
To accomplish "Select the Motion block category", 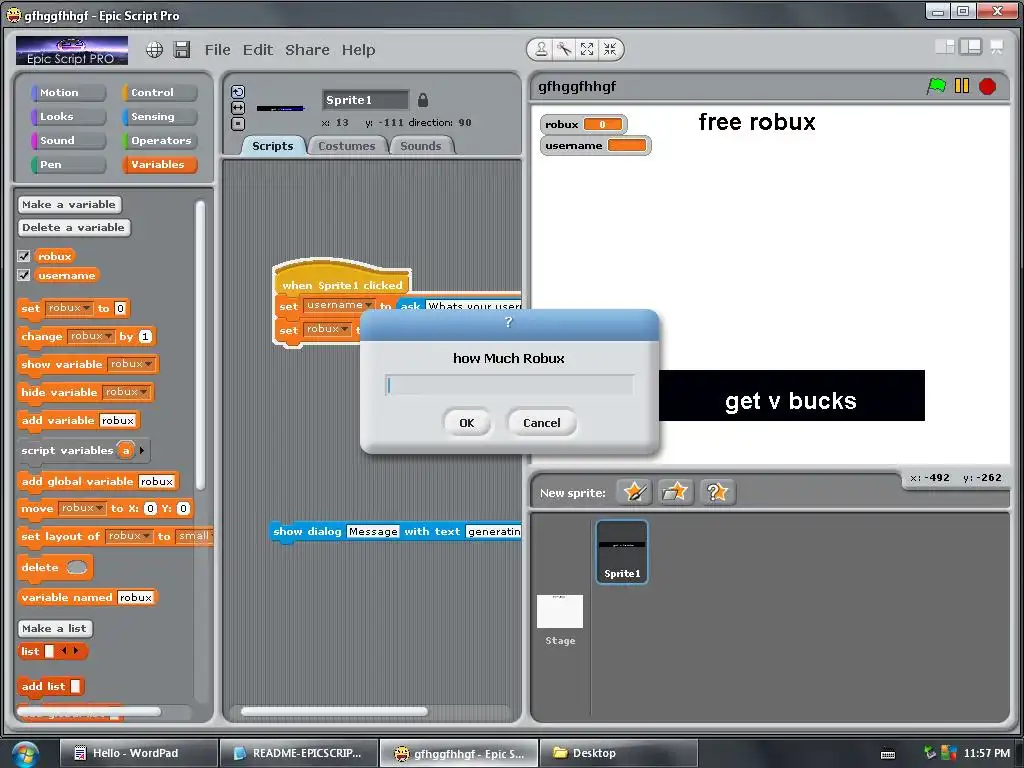I will point(68,93).
